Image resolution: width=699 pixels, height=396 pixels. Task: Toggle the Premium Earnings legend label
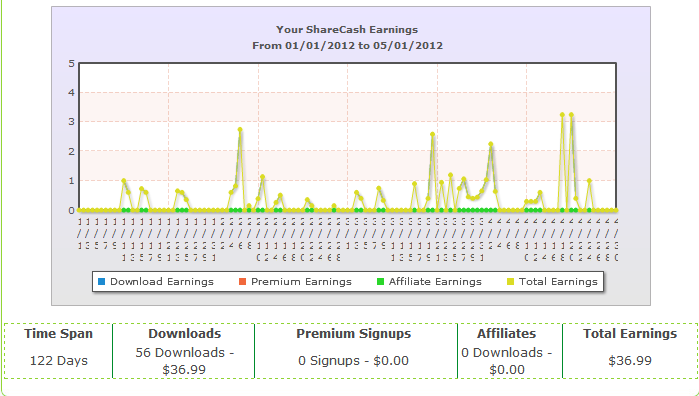point(301,282)
